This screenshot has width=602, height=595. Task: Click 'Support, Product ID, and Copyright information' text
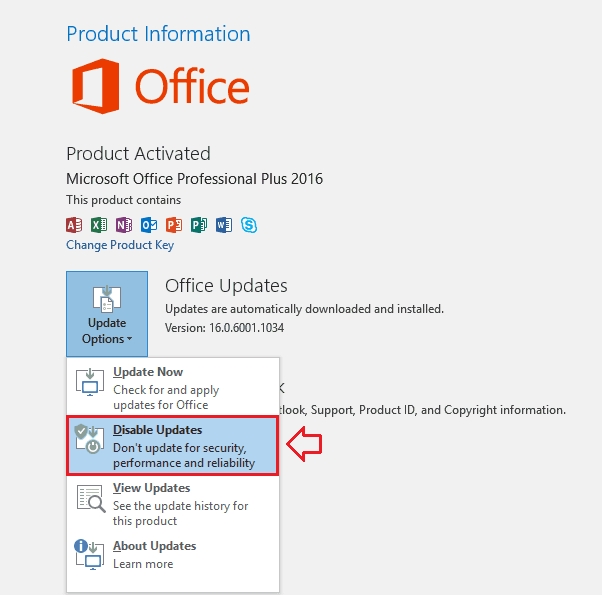coord(438,410)
